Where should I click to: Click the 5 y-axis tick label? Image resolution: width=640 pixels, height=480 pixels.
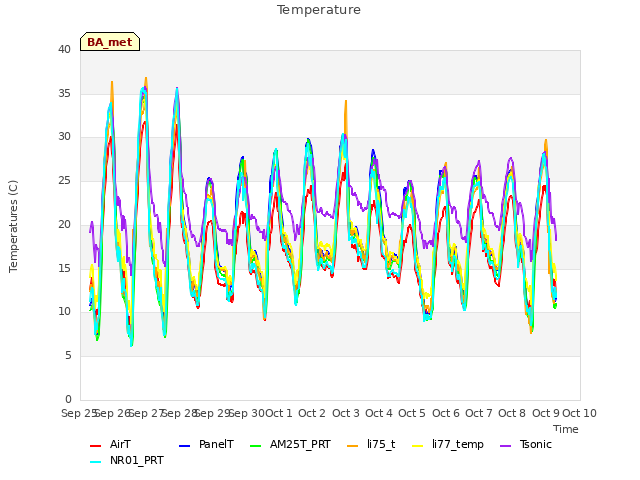point(68,356)
